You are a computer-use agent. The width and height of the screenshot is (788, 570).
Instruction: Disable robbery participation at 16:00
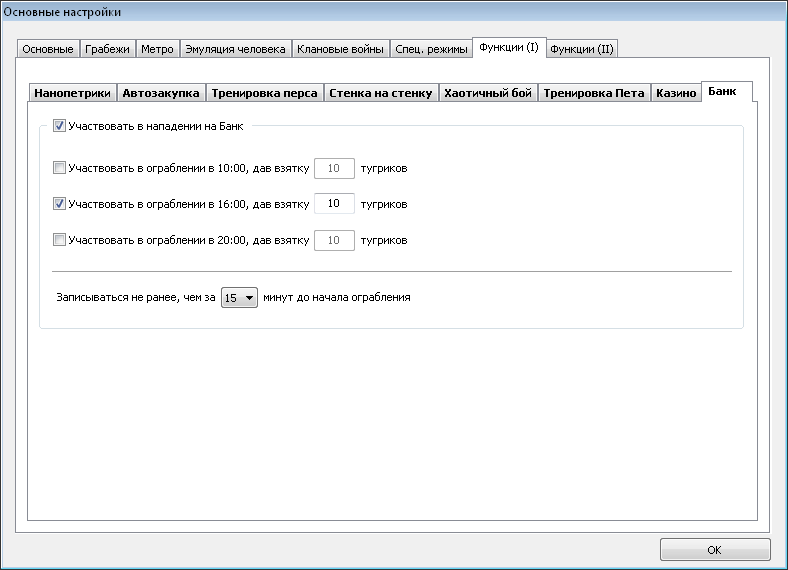point(59,204)
